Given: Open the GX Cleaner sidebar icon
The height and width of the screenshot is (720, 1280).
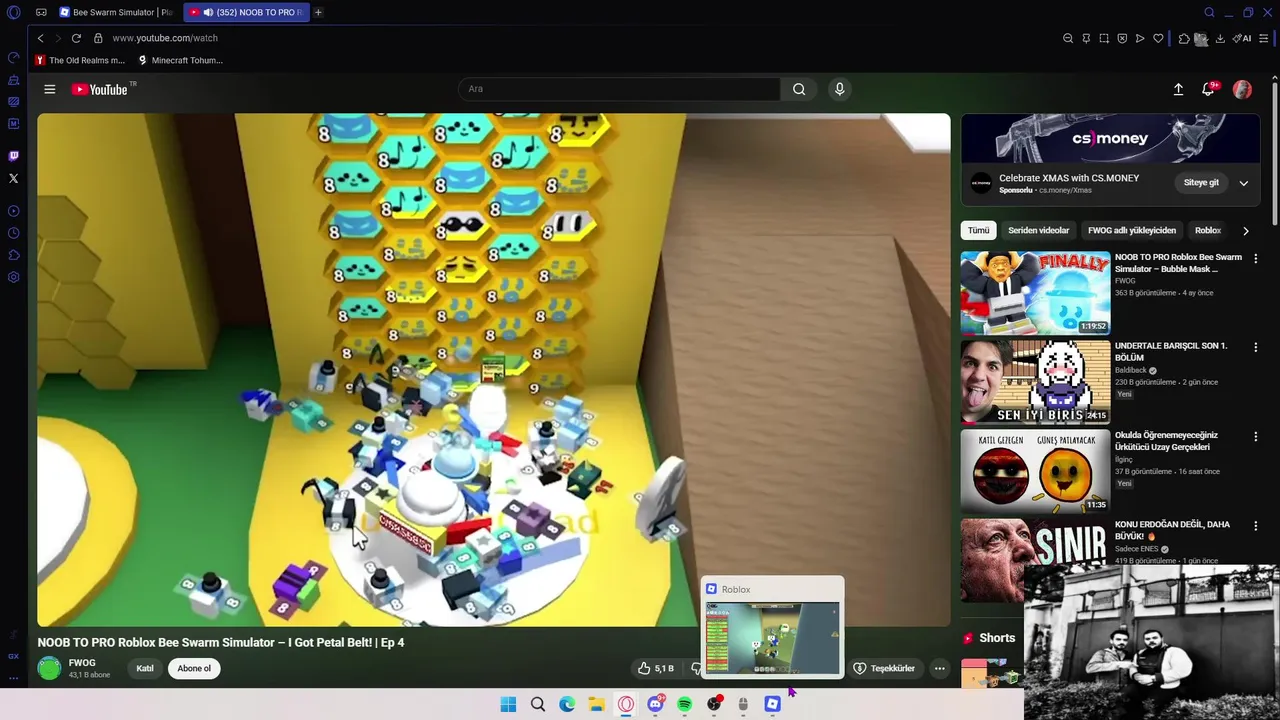Looking at the screenshot, I should 14,102.
